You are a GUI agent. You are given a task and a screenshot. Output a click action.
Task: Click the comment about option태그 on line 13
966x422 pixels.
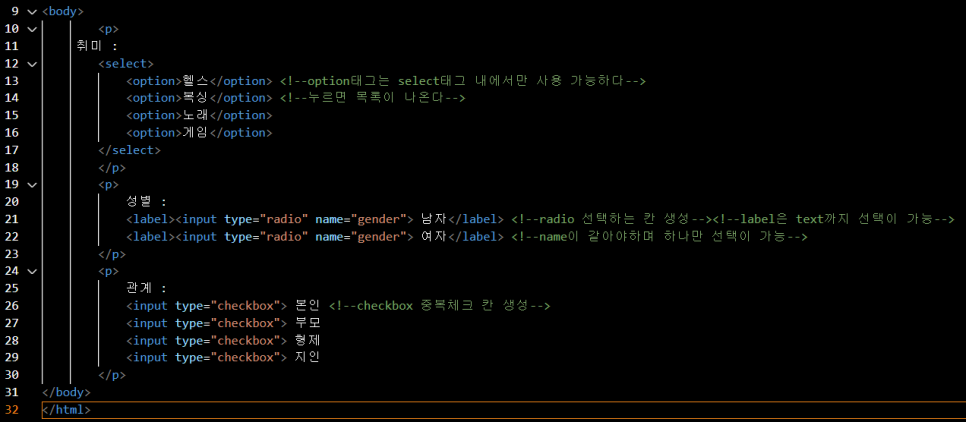coord(463,81)
